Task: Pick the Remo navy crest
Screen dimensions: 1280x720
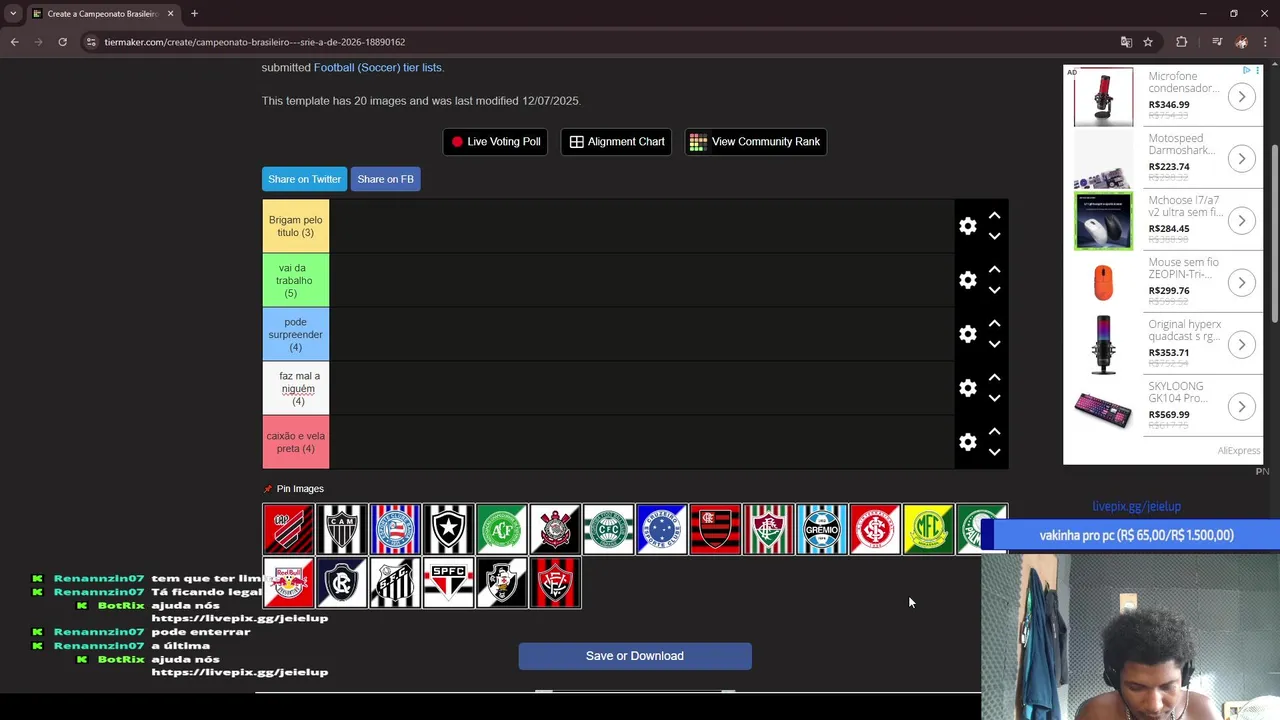Action: 342,583
